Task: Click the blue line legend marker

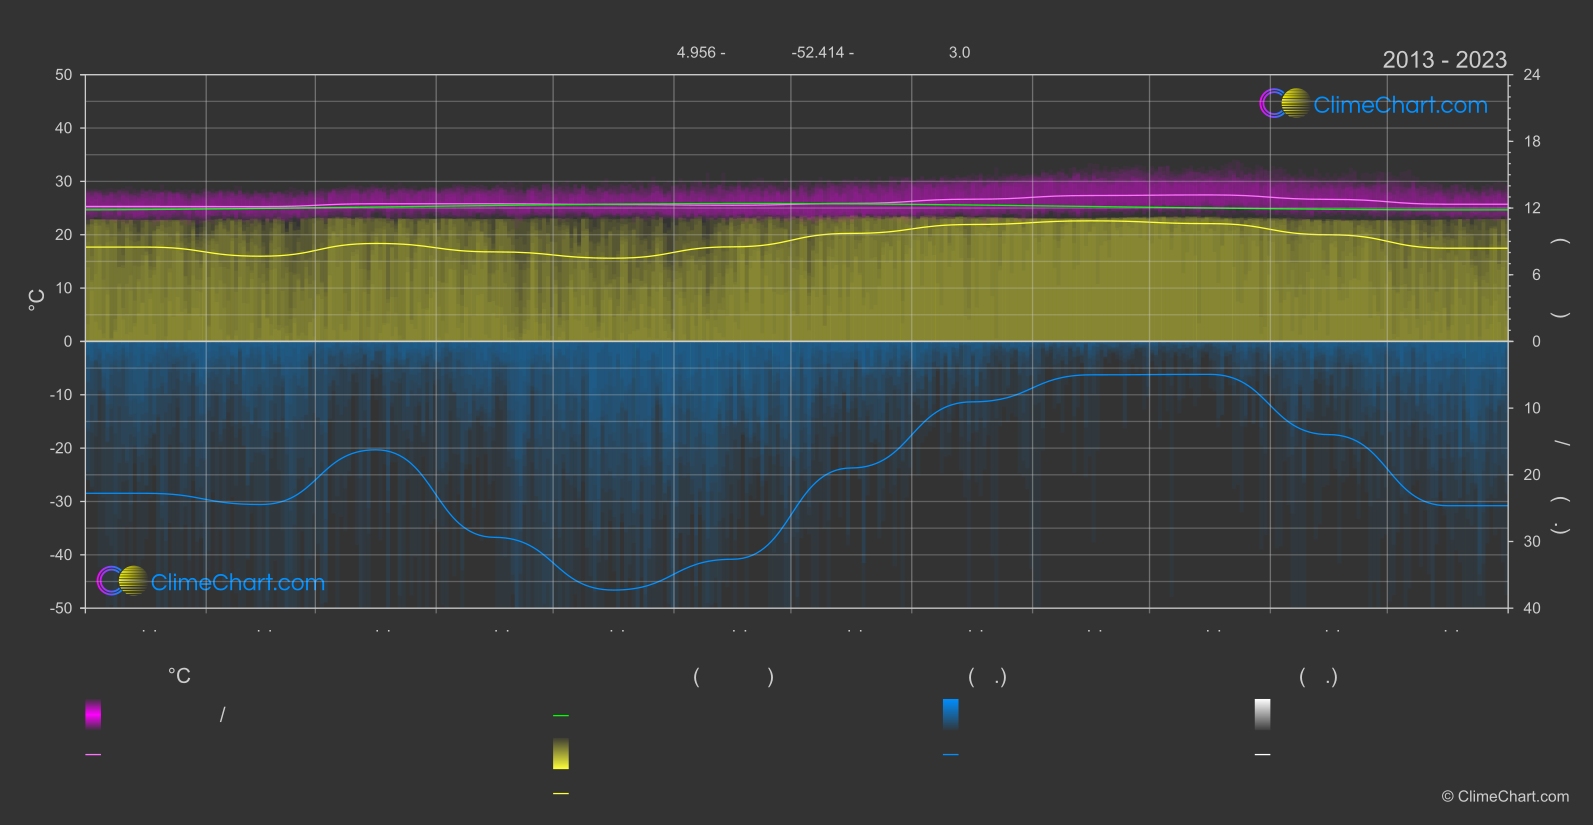Action: click(x=951, y=755)
